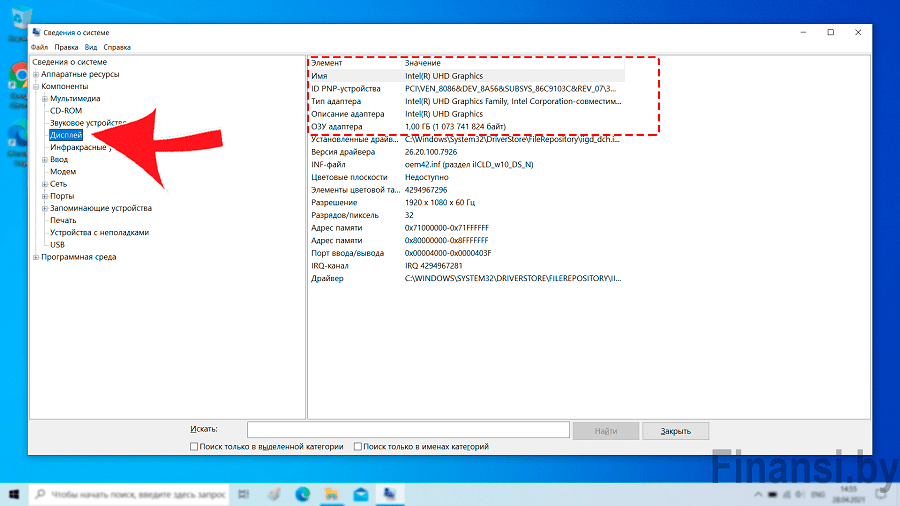Click the Найти button
This screenshot has width=900, height=506.
point(606,431)
